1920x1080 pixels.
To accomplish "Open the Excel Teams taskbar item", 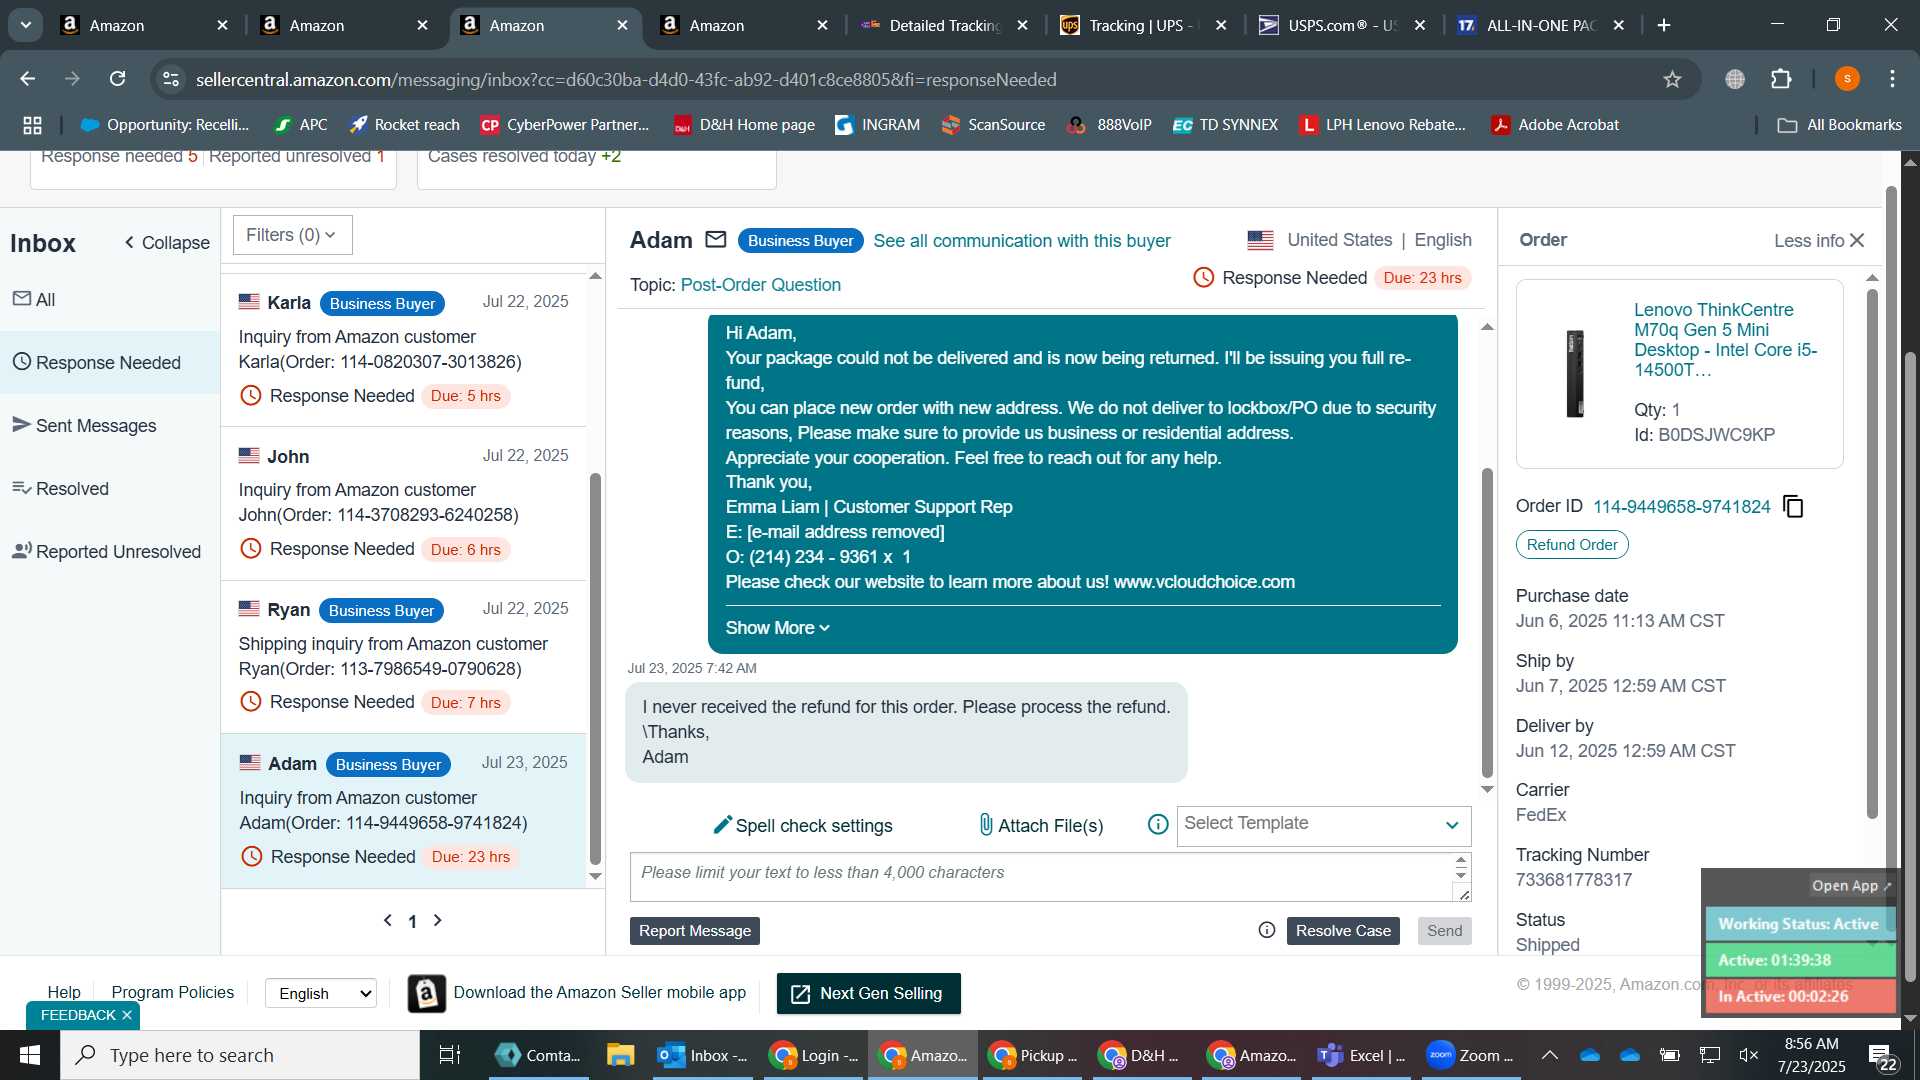I will click(x=1362, y=1055).
